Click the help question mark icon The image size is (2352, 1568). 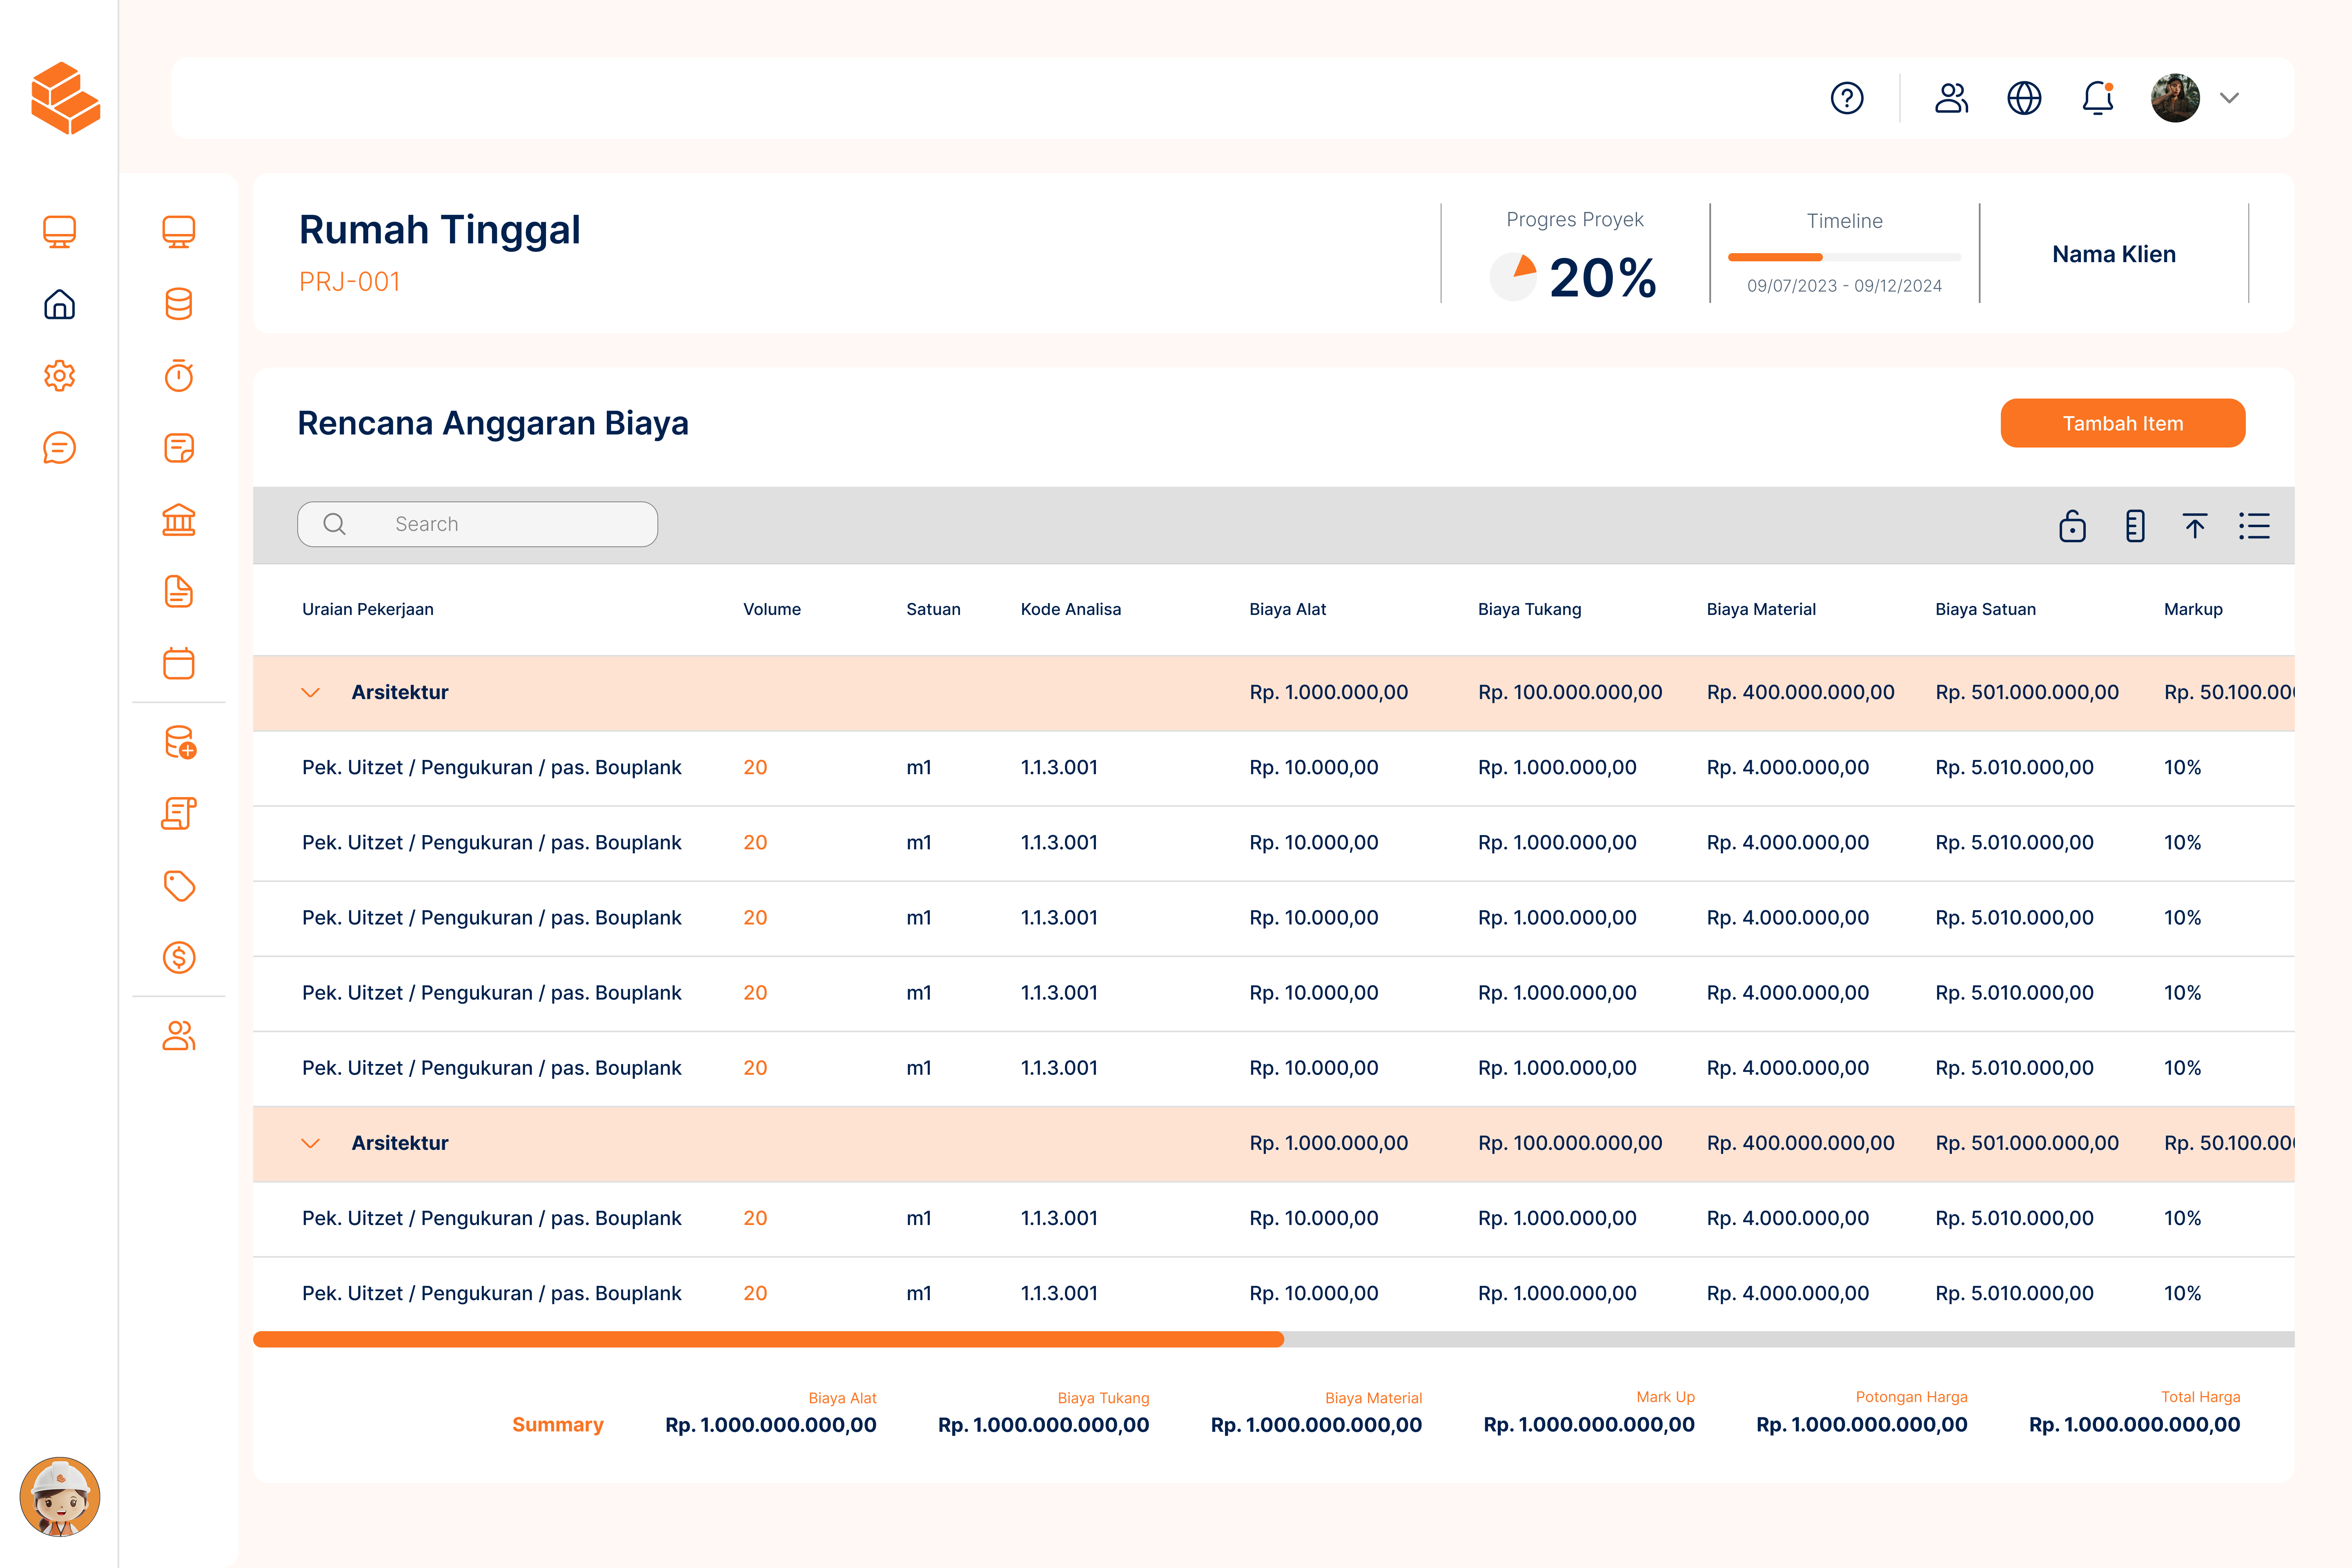[1847, 98]
